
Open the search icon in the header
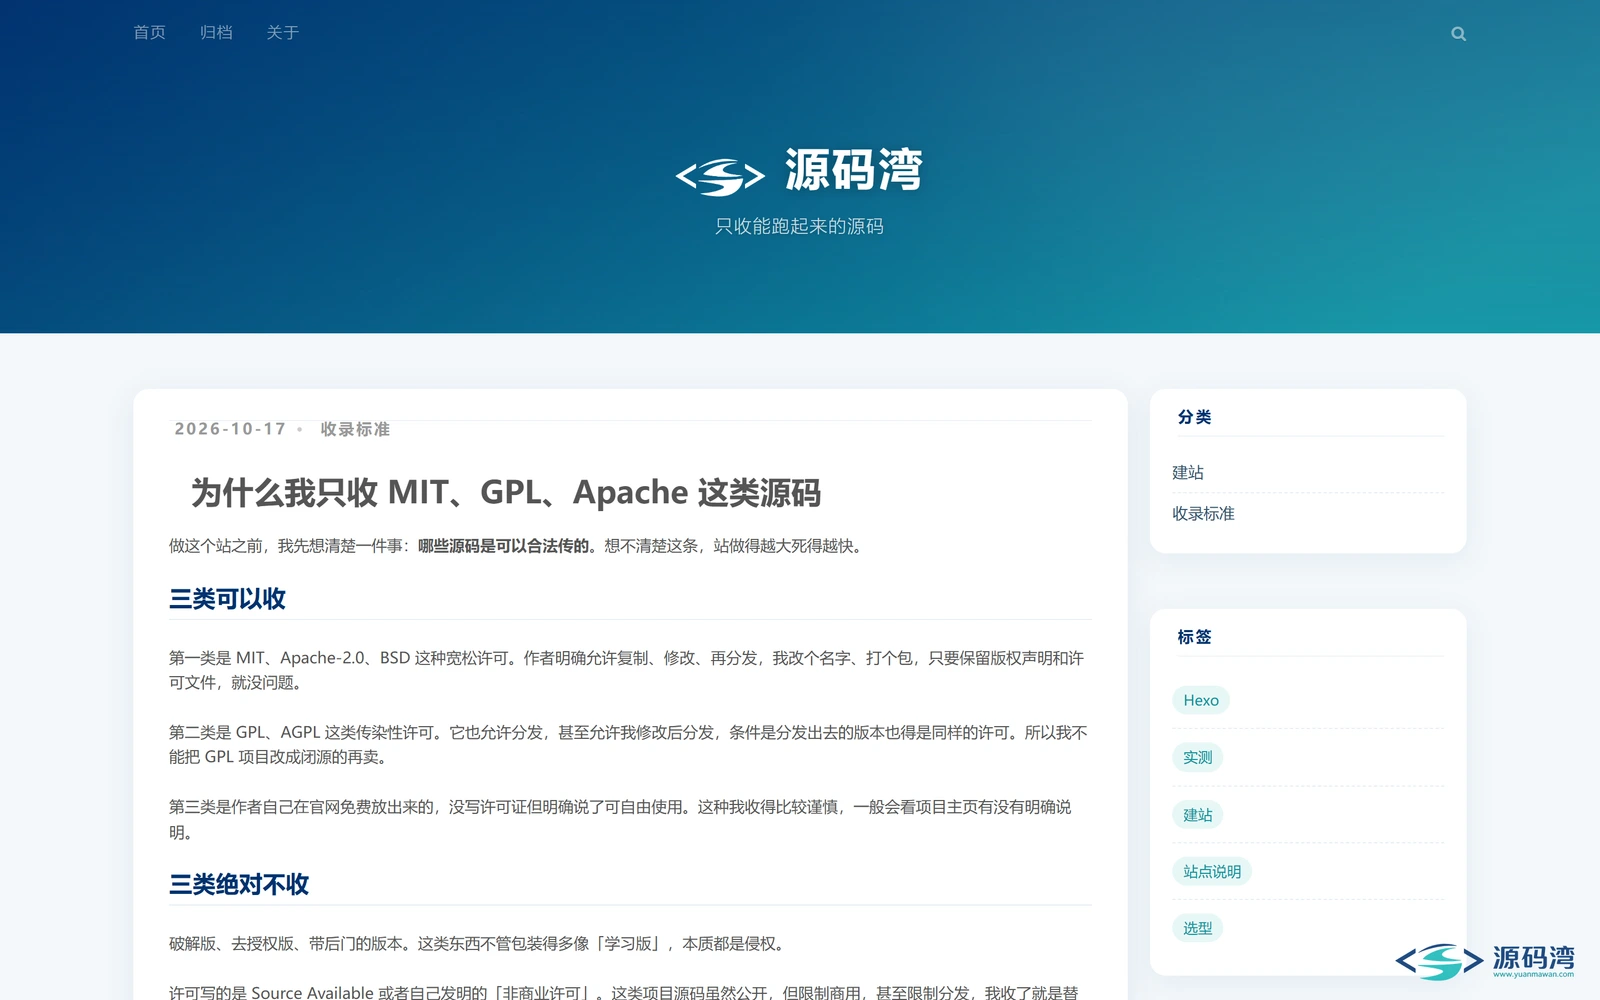pyautogui.click(x=1458, y=34)
